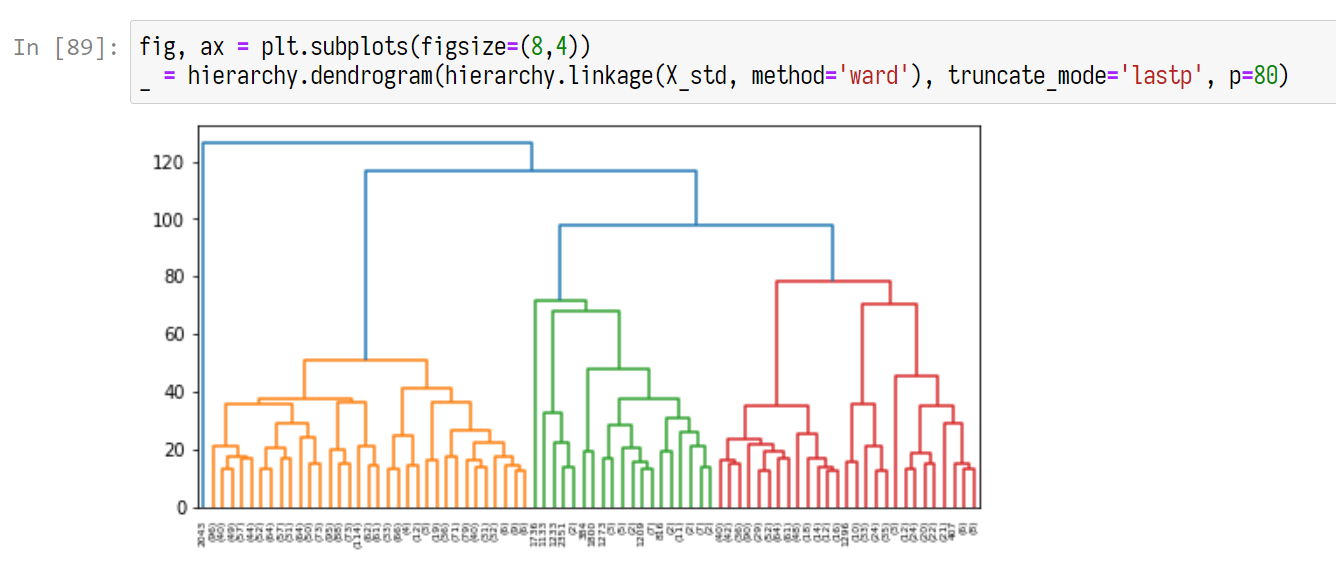Image resolution: width=1336 pixels, height=581 pixels.
Task: Click the In [89] cell prompt
Action: pyautogui.click(x=67, y=47)
